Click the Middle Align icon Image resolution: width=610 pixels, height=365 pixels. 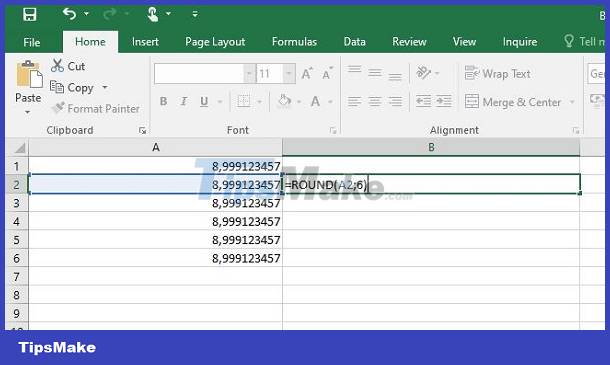click(x=375, y=72)
